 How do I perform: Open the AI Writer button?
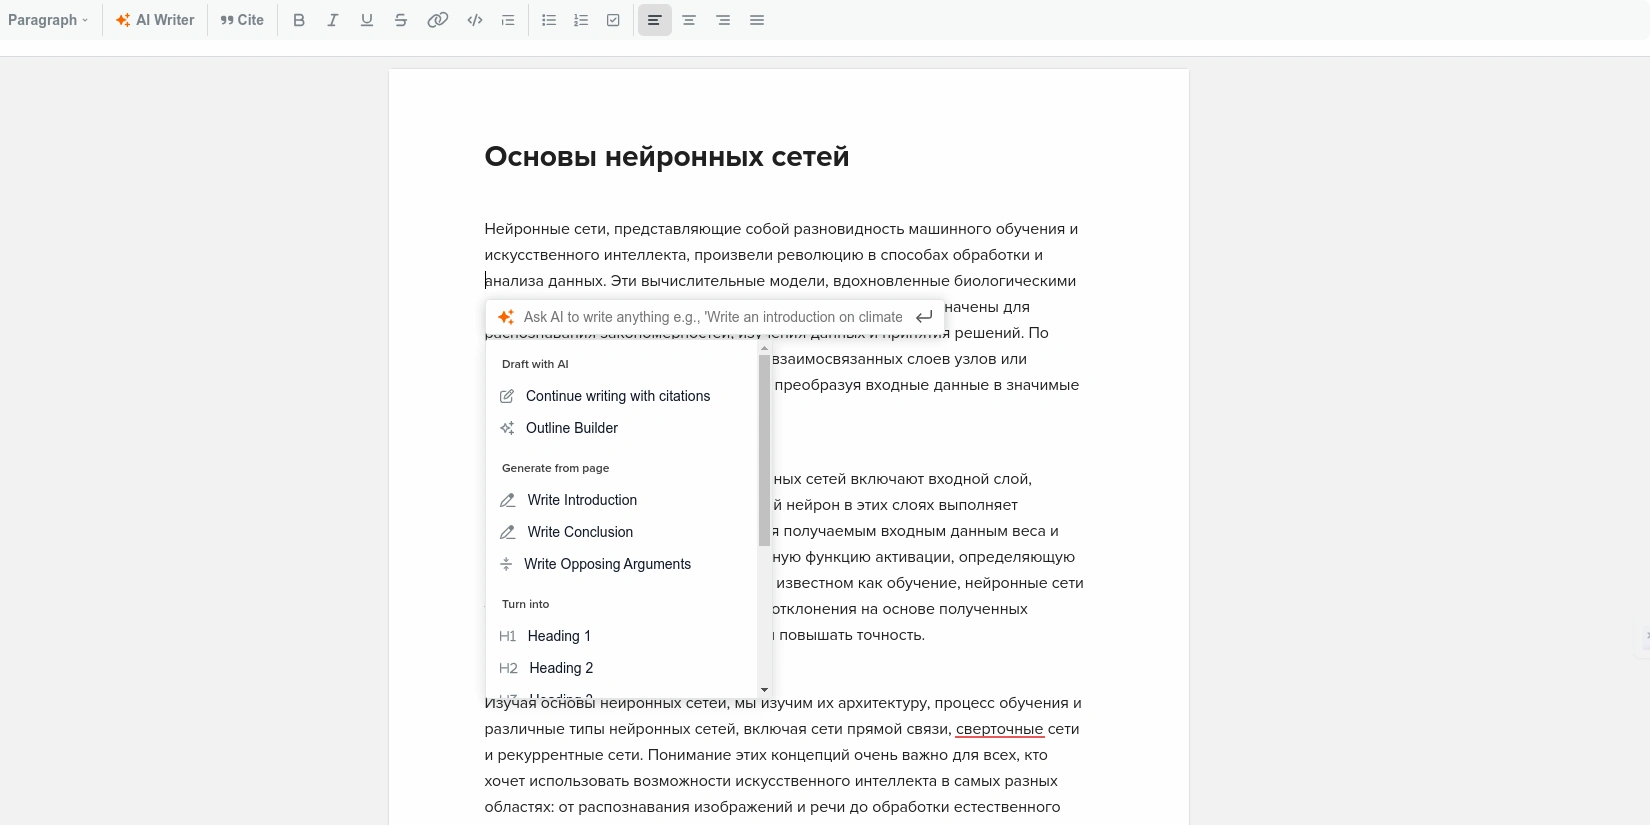155,20
